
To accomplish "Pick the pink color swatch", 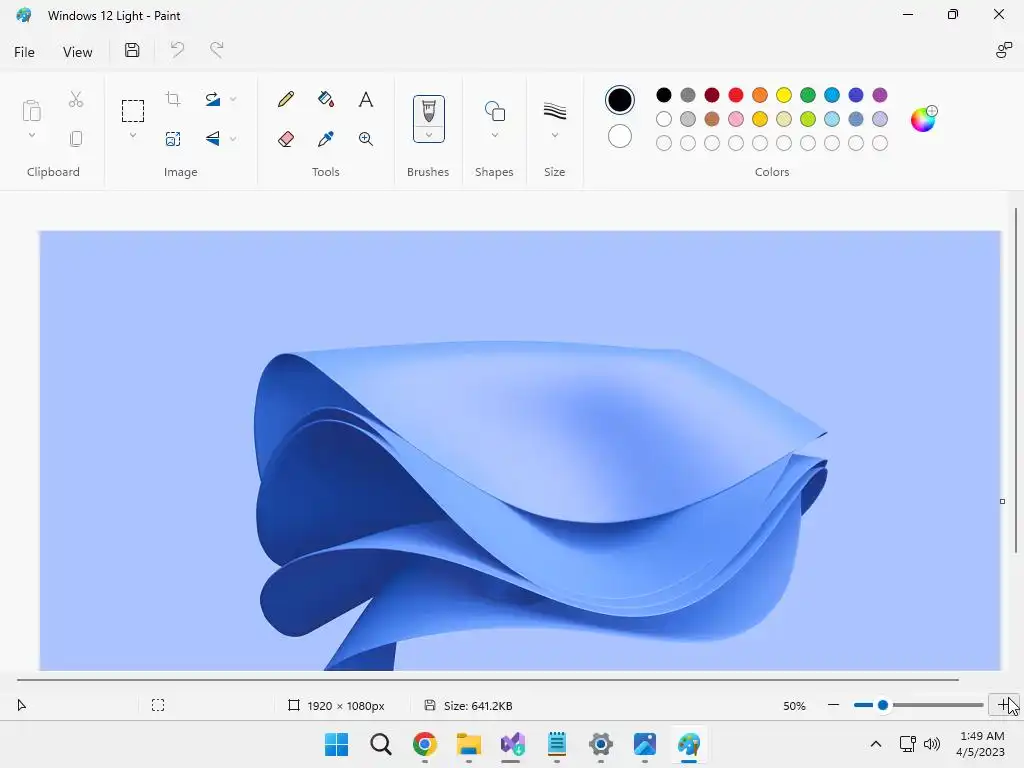I will [736, 119].
